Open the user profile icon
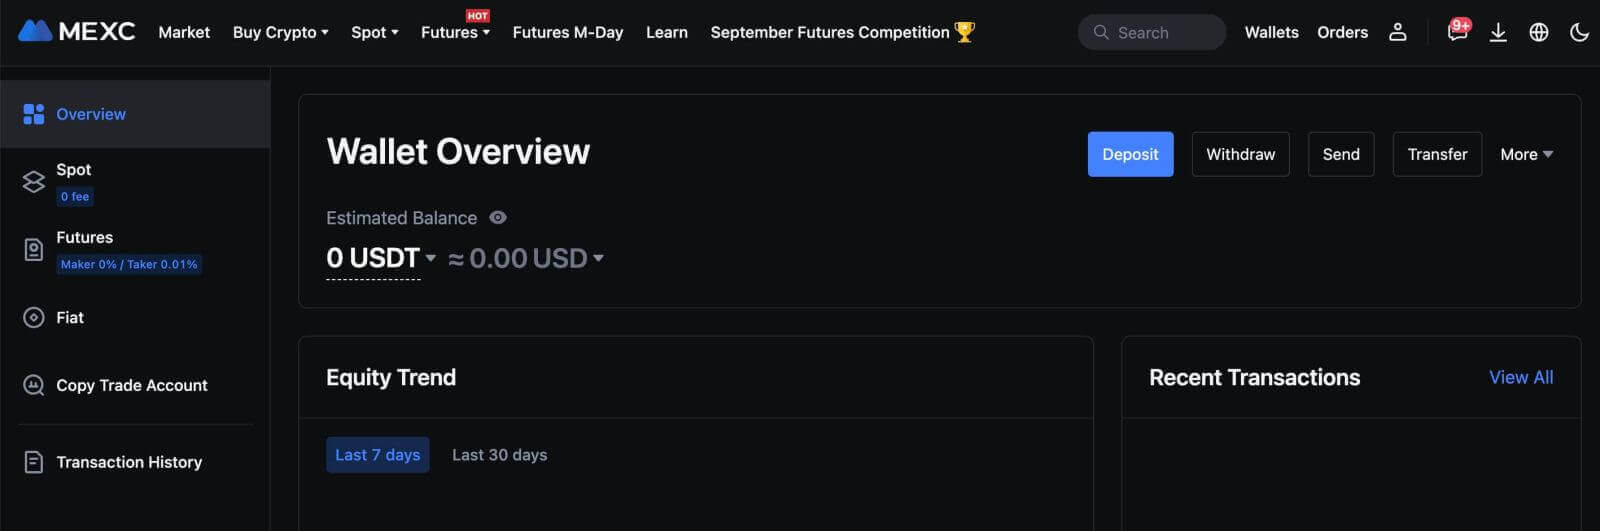This screenshot has height=531, width=1600. click(x=1398, y=32)
